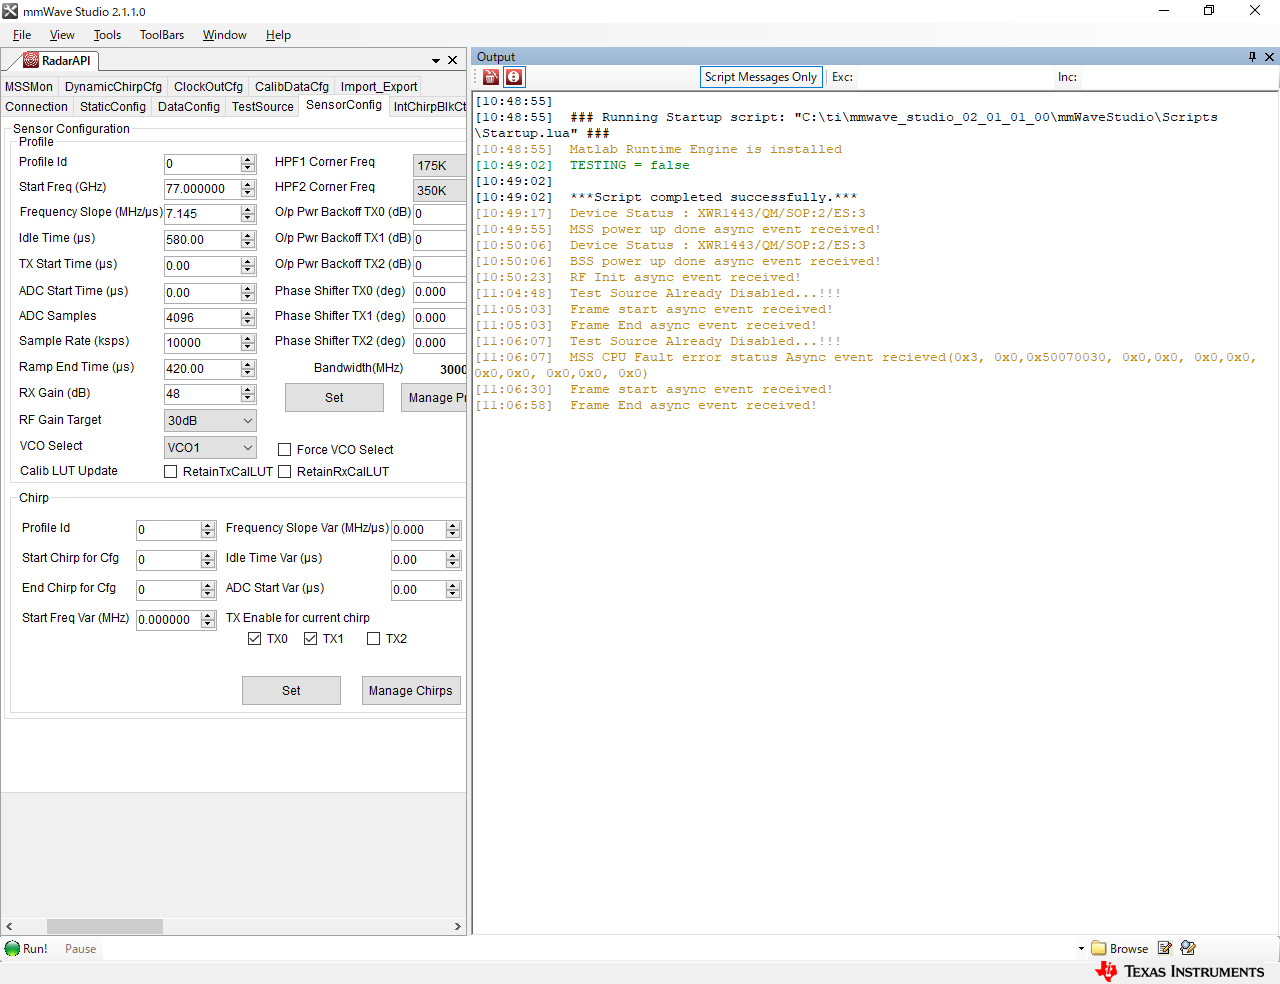Click the scrollbar right arrow in RadarAPI panel
Image resolution: width=1280 pixels, height=984 pixels.
tap(458, 927)
